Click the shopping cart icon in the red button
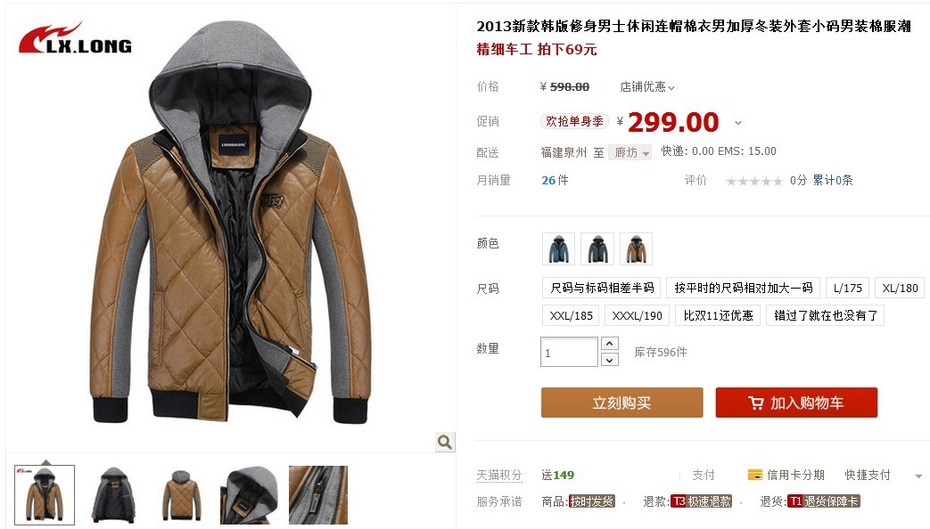The image size is (930, 529). pos(756,403)
